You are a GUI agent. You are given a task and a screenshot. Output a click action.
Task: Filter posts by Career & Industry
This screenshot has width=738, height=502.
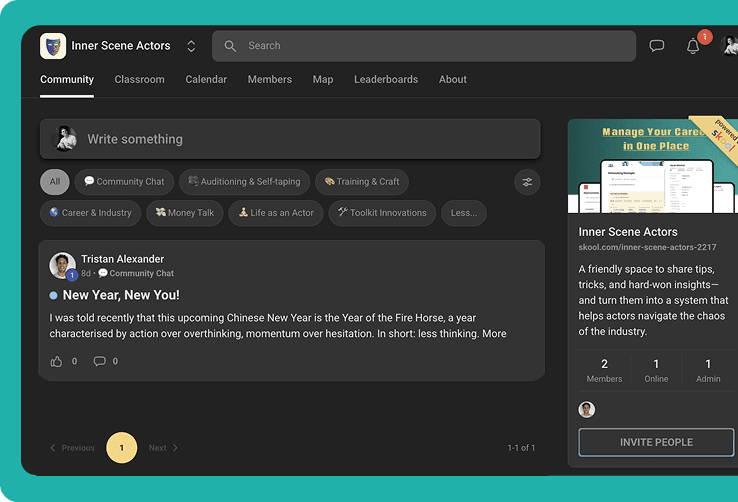pyautogui.click(x=90, y=213)
